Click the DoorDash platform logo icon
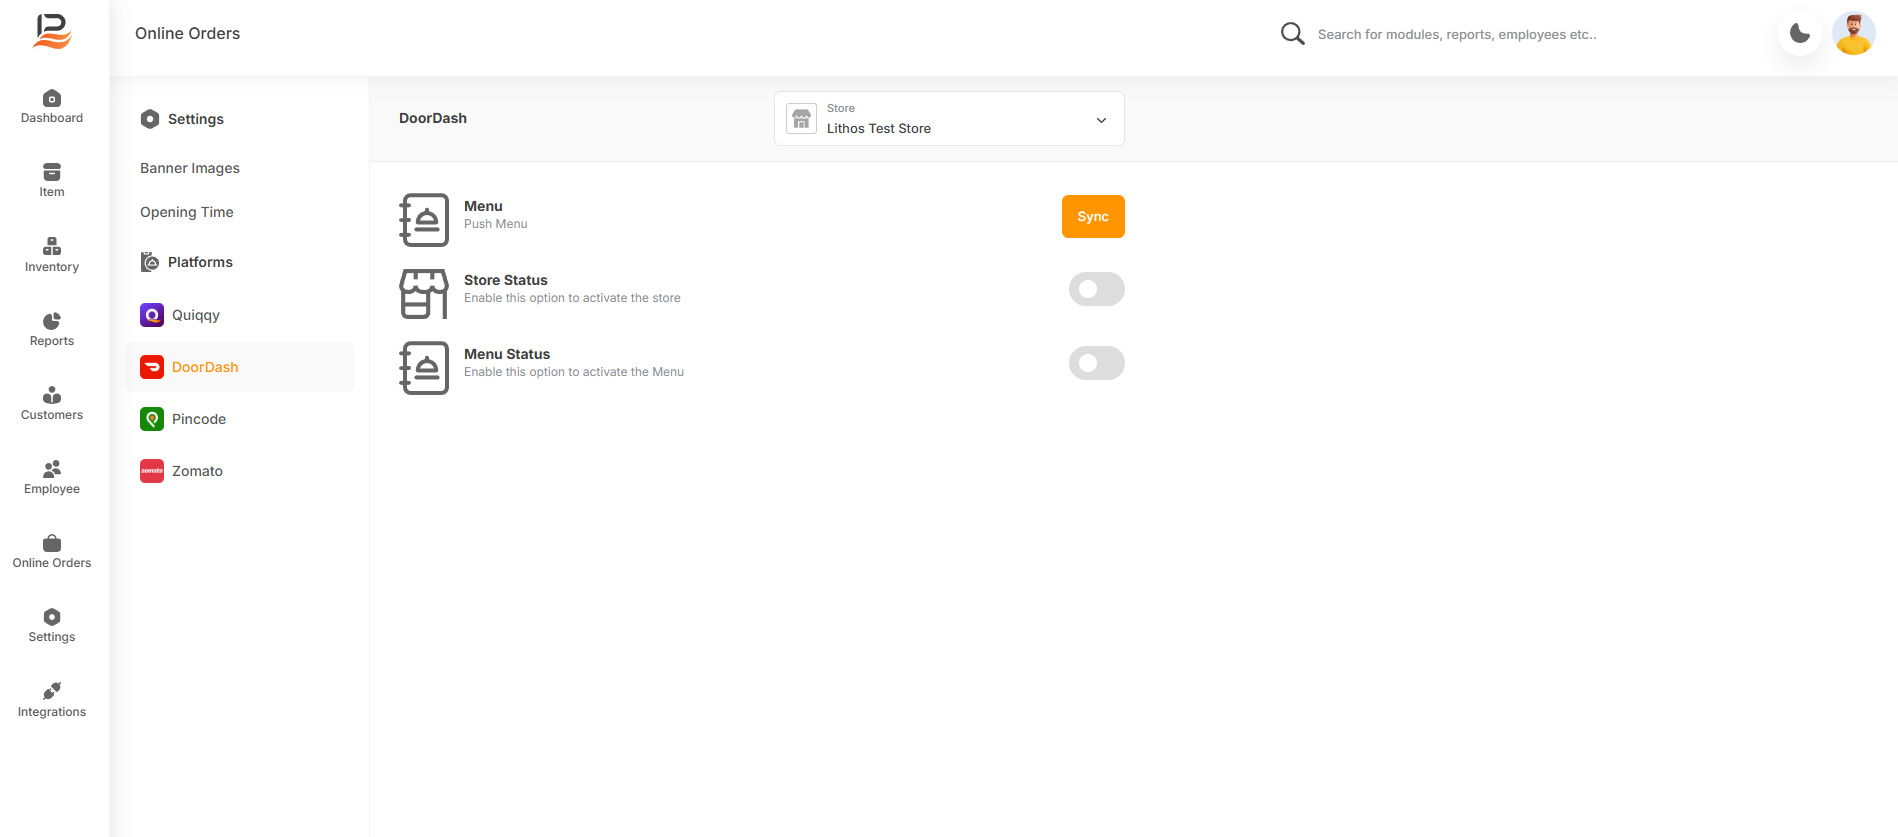Viewport: 1898px width, 837px height. pos(152,367)
